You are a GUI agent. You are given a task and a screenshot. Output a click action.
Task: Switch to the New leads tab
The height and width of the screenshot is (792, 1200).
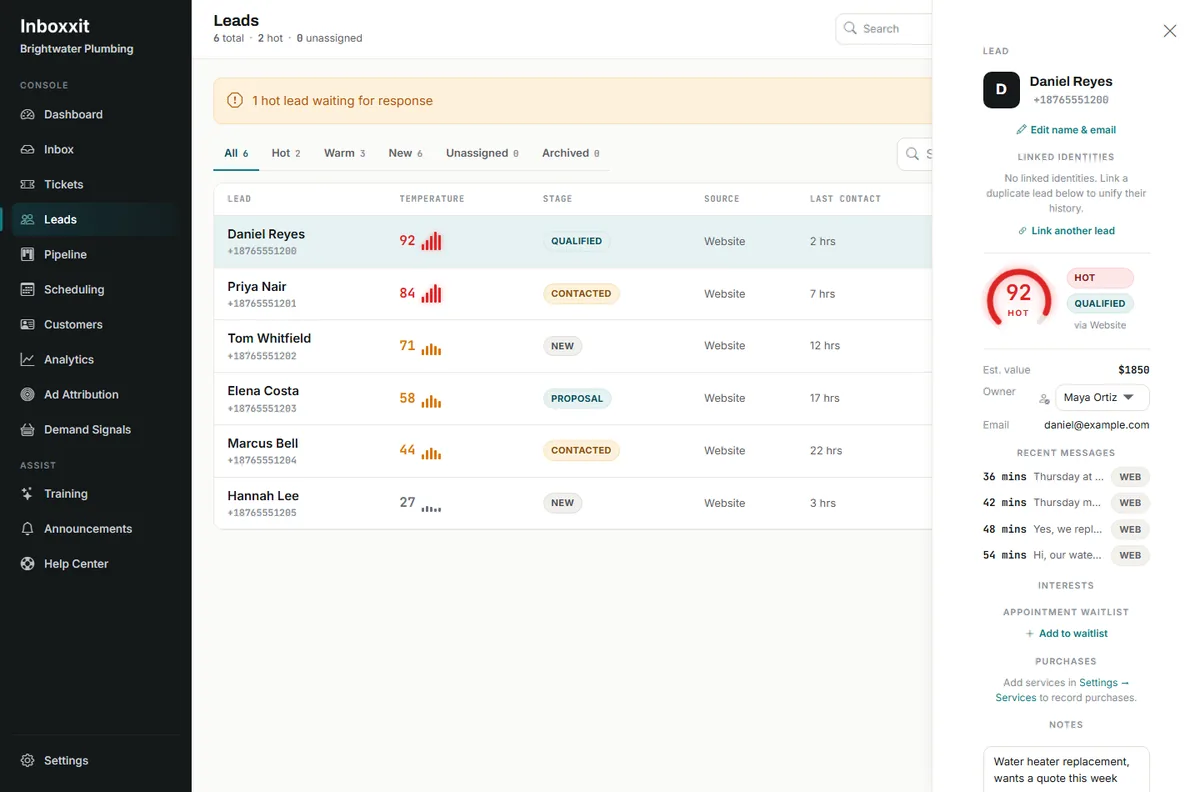point(406,153)
